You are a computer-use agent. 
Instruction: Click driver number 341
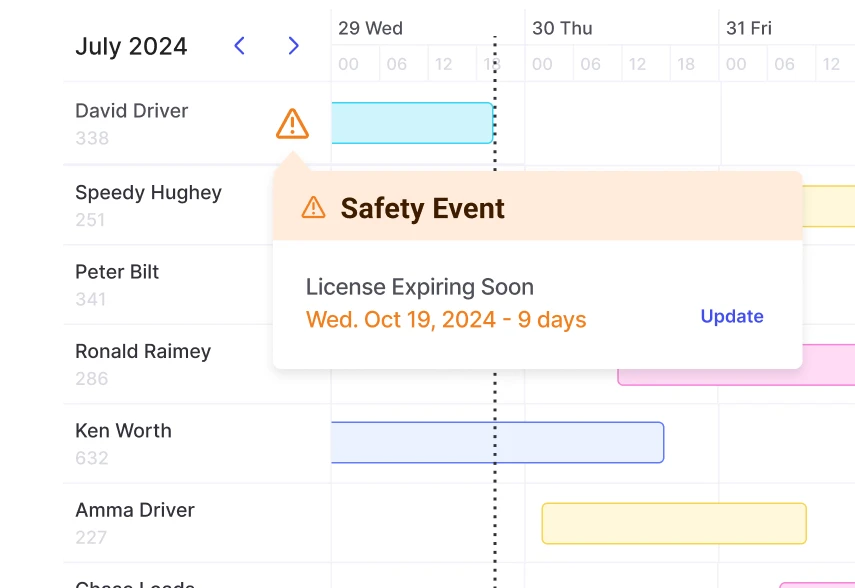tap(91, 299)
